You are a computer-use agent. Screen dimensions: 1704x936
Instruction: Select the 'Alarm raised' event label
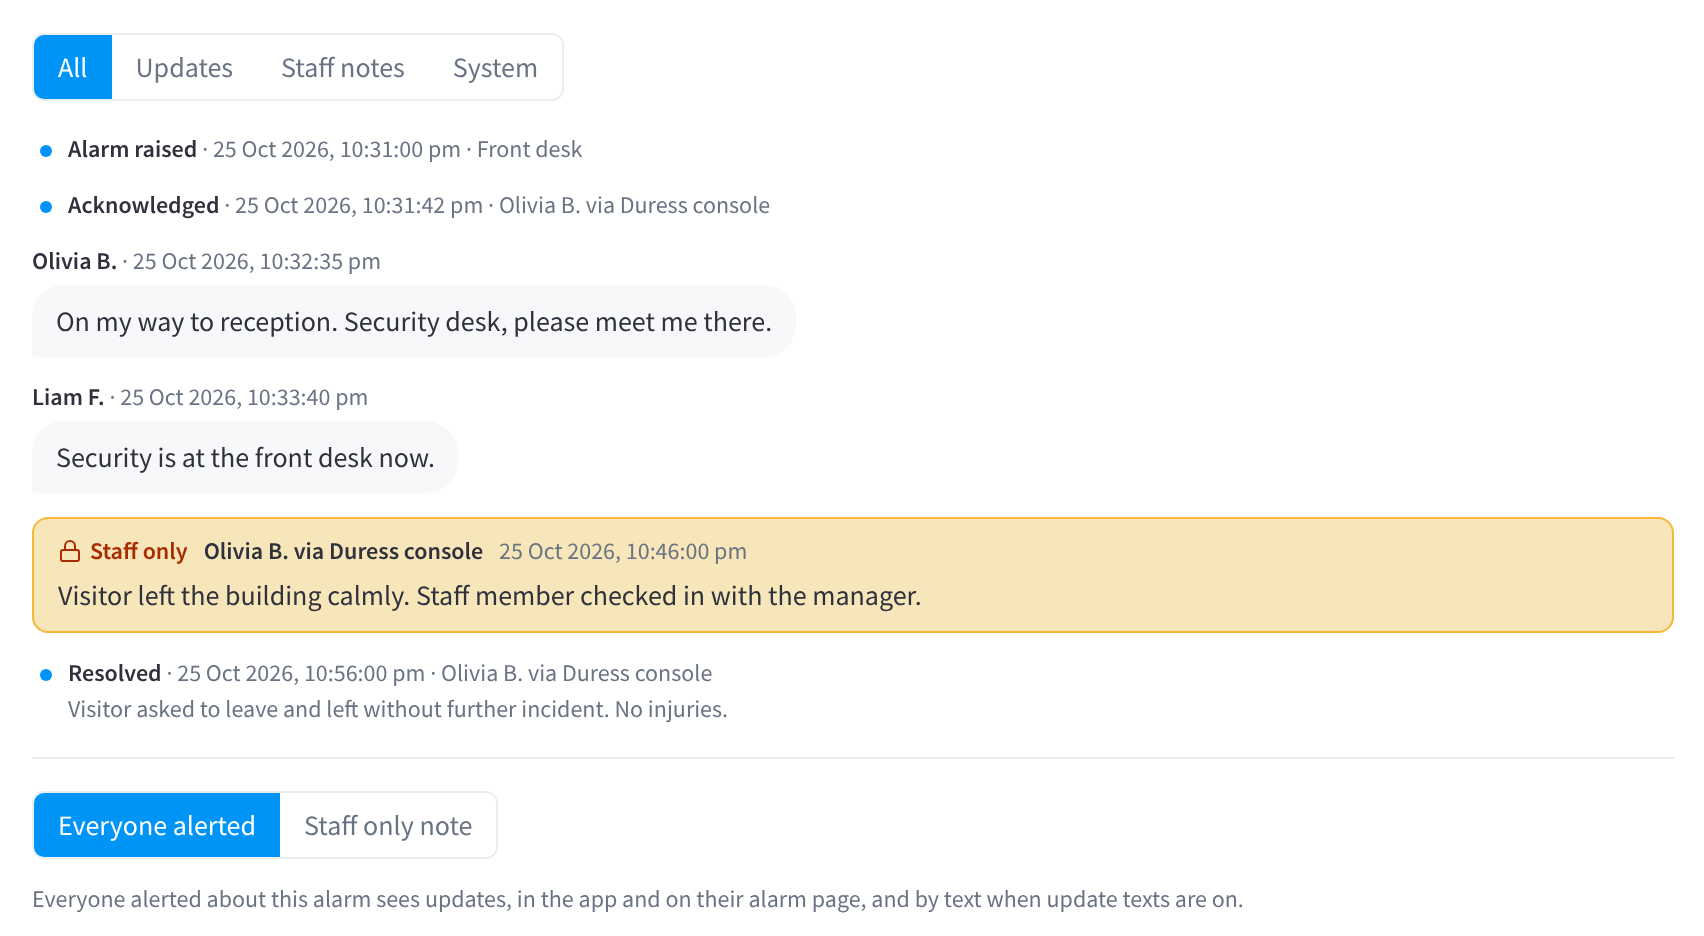(132, 150)
